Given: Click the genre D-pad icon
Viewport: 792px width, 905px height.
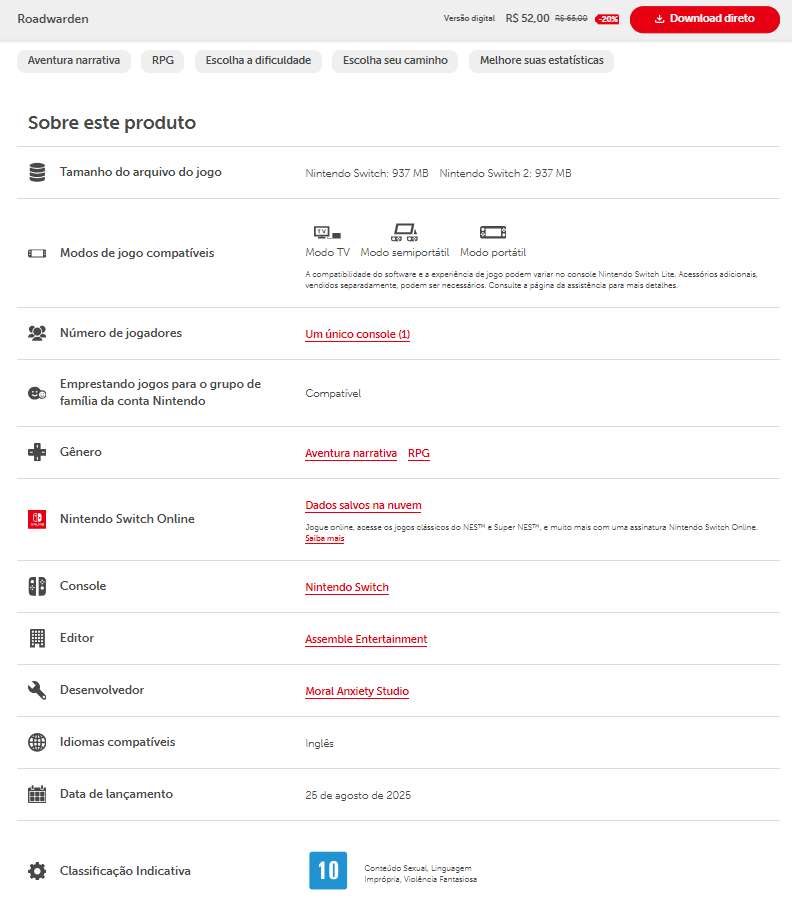Looking at the screenshot, I should 37,452.
